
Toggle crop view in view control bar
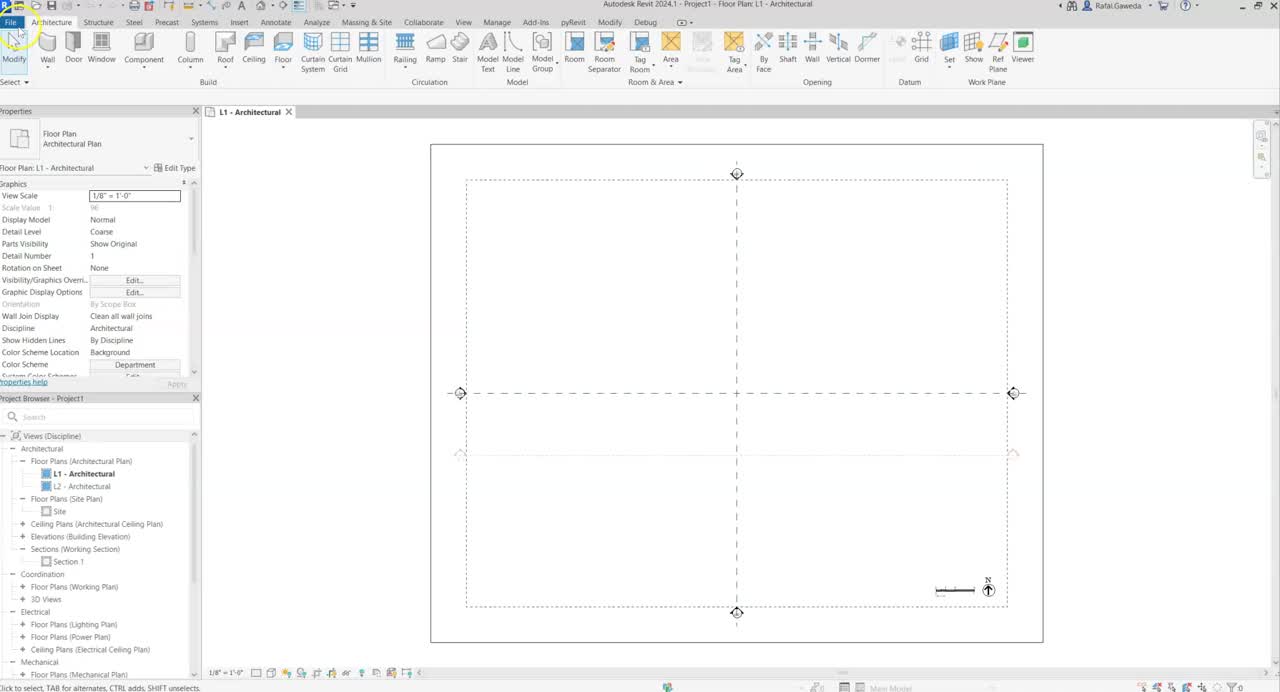(x=317, y=673)
